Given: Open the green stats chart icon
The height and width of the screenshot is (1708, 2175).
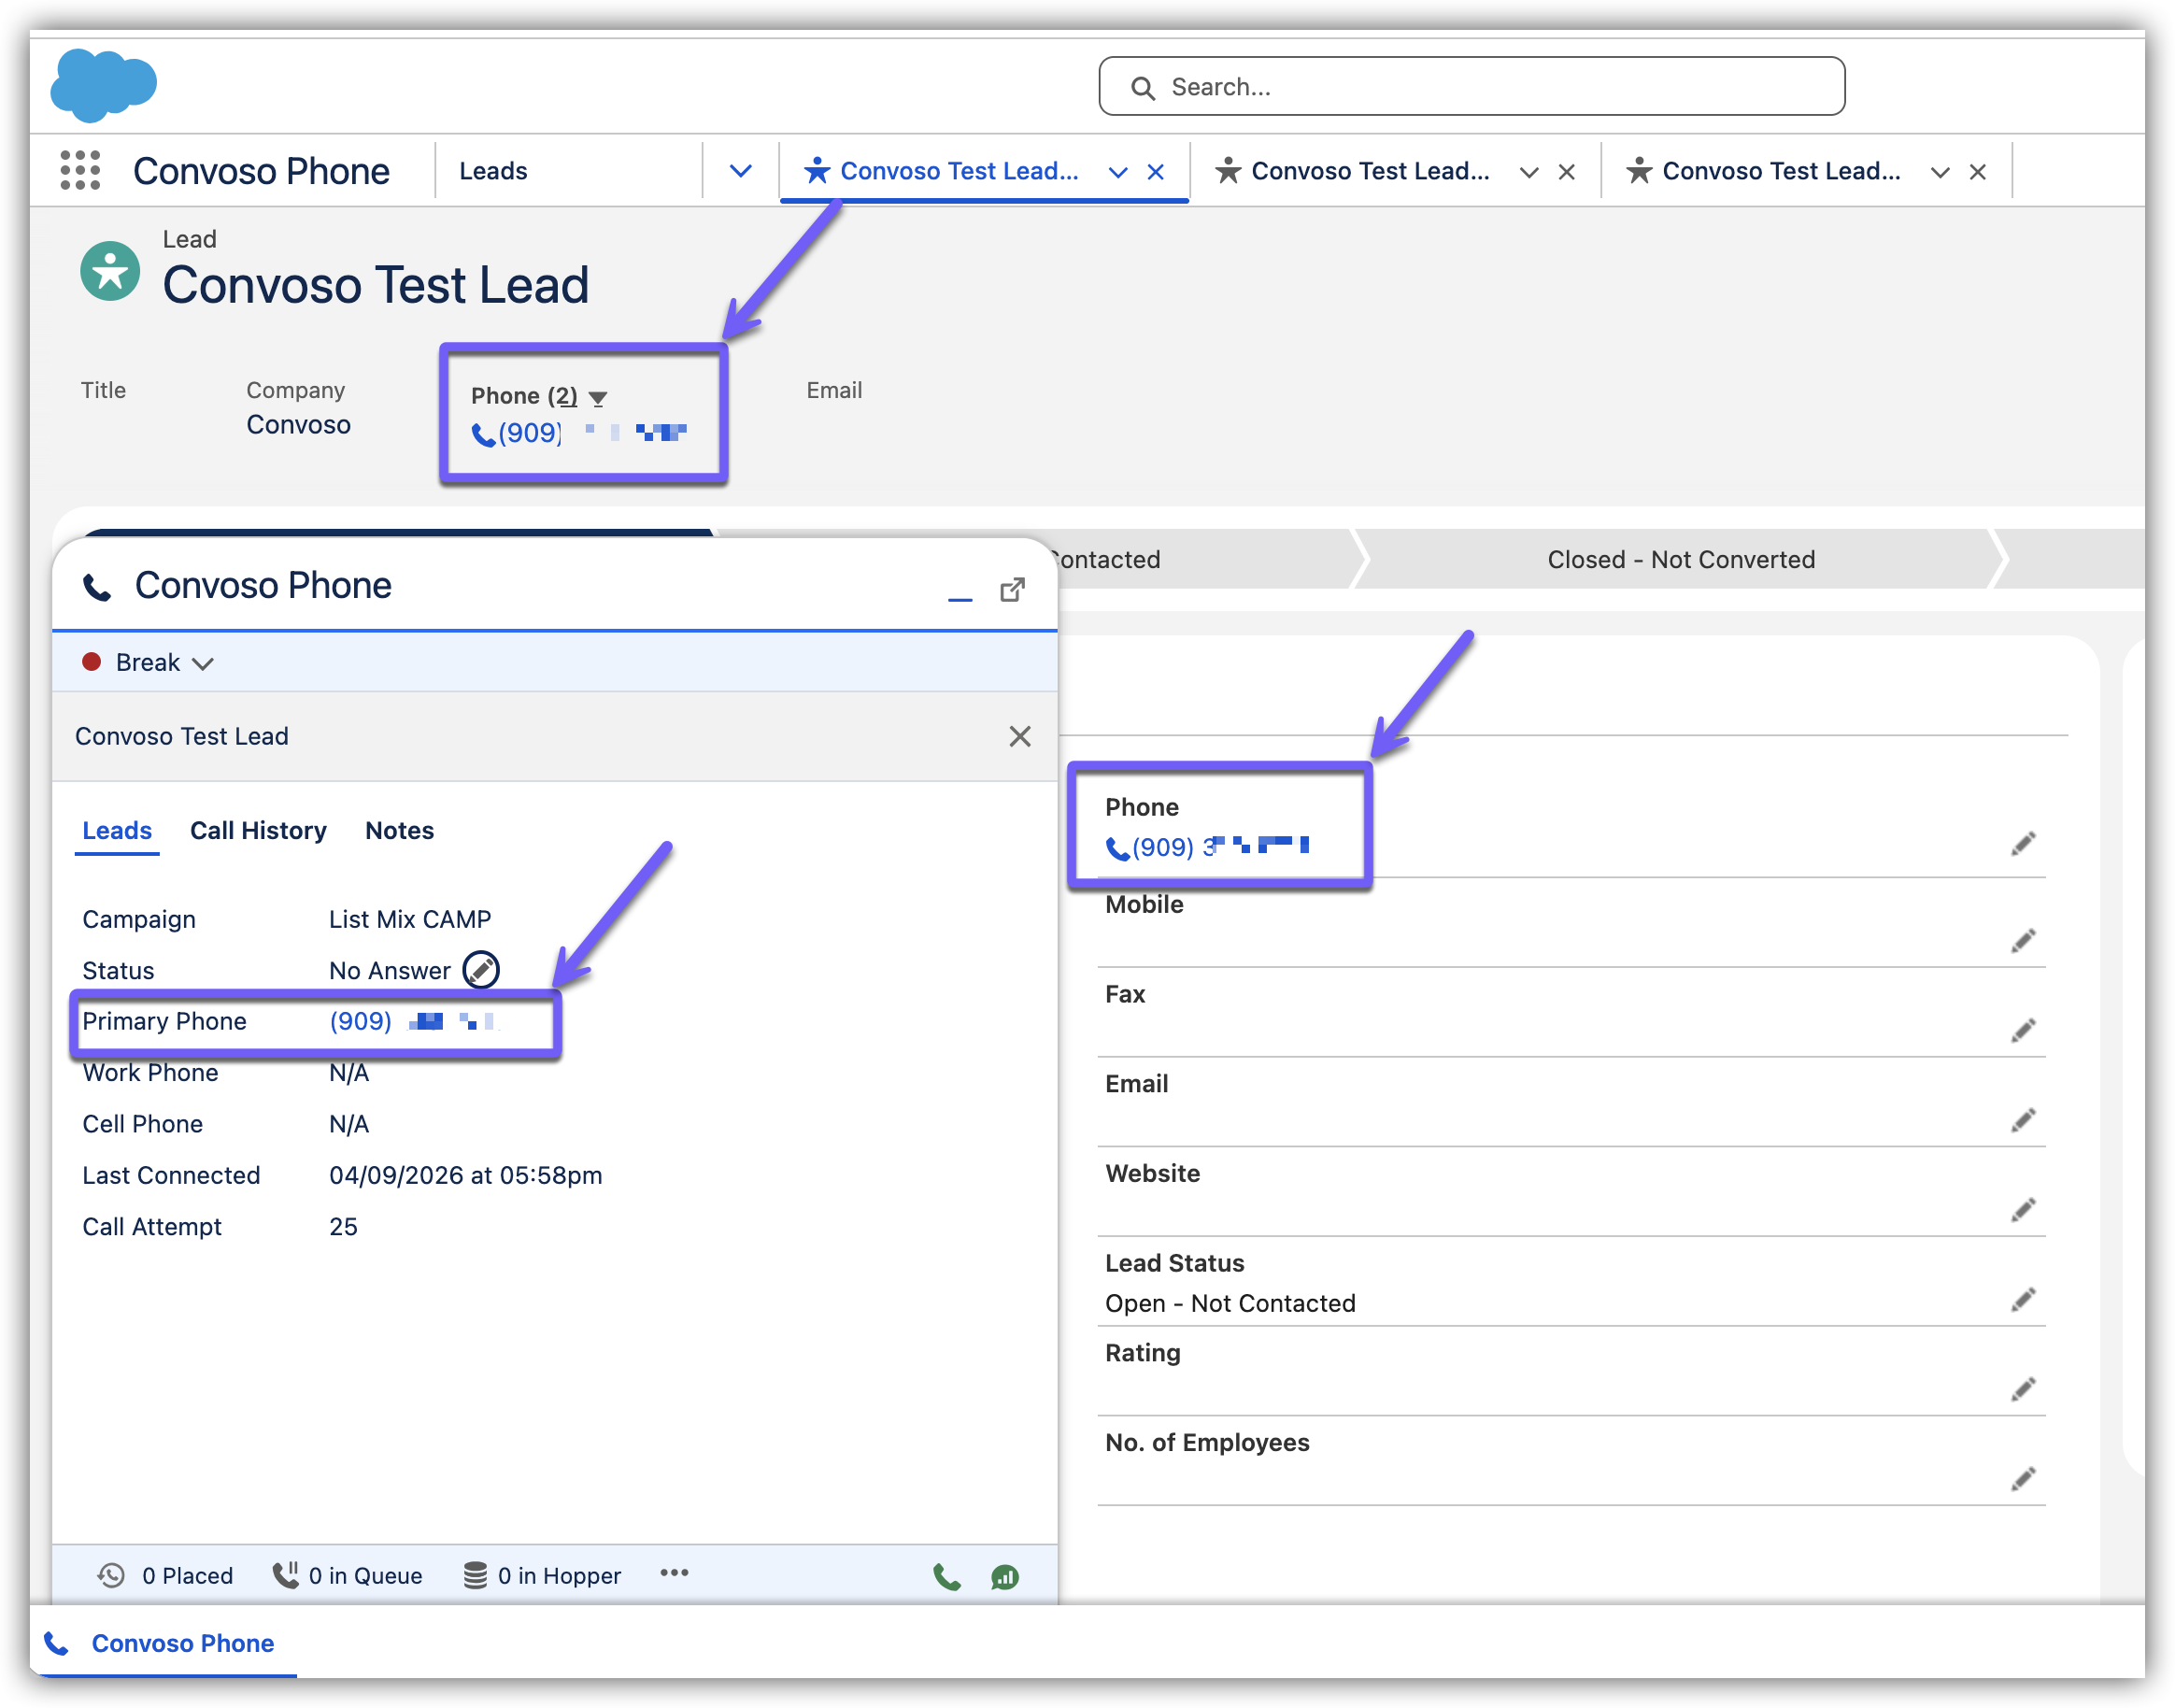Looking at the screenshot, I should (1004, 1577).
